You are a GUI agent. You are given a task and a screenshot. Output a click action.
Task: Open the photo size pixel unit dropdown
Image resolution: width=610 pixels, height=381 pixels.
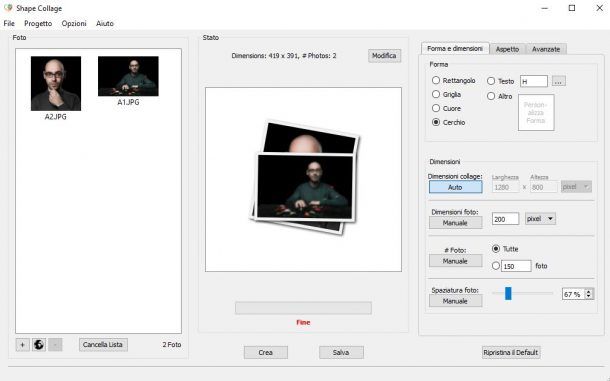point(540,219)
